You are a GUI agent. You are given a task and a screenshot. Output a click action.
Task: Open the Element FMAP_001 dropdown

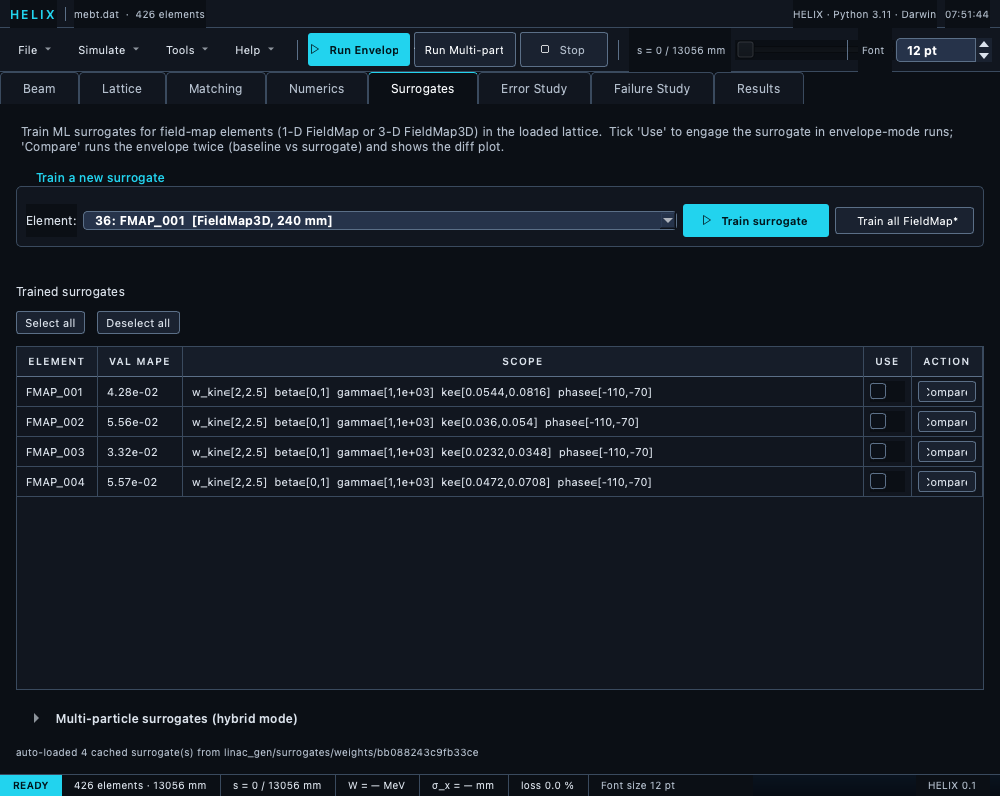pos(379,221)
